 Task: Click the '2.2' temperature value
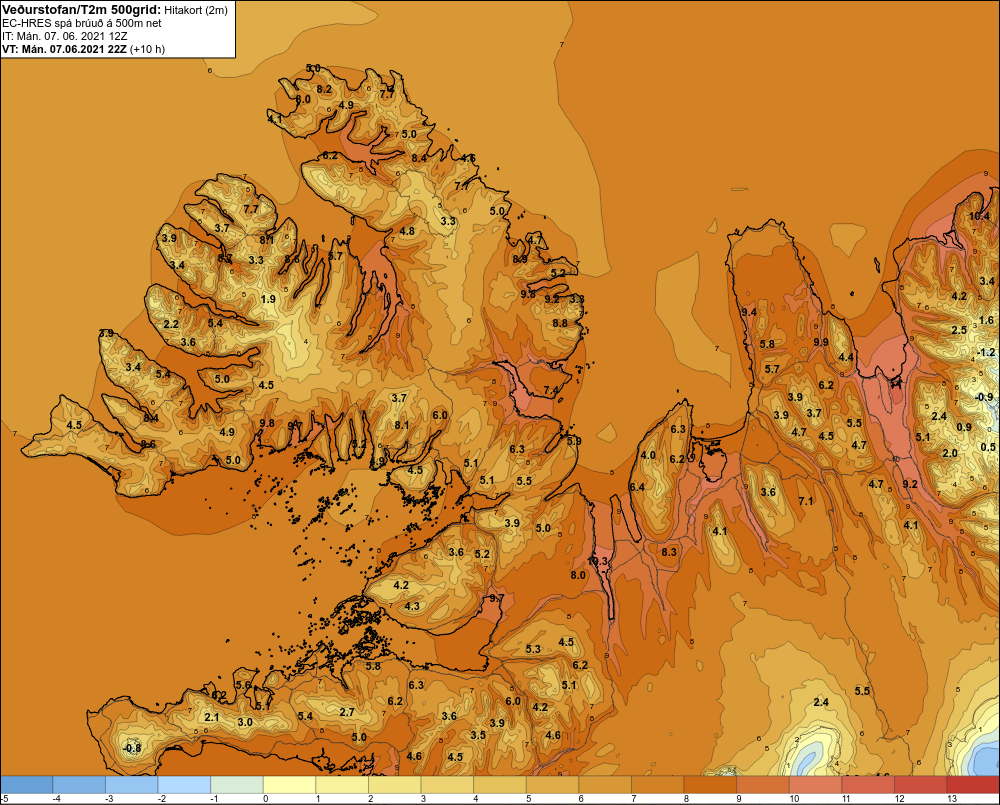point(171,324)
